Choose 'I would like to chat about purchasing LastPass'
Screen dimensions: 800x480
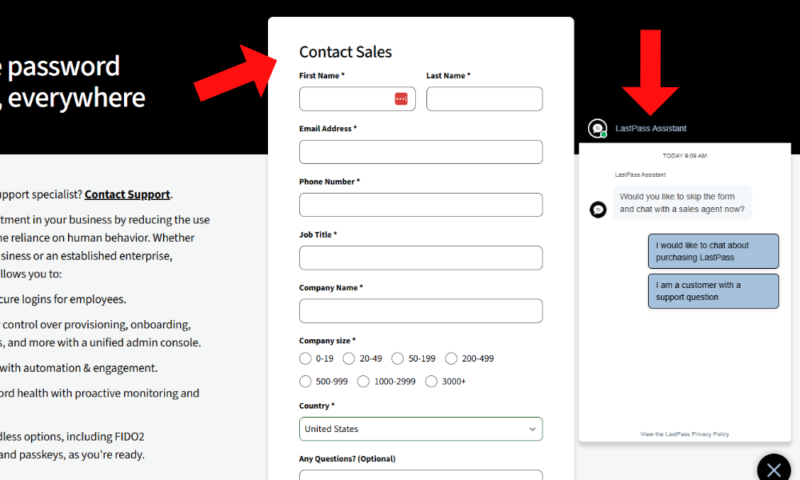[x=713, y=251]
